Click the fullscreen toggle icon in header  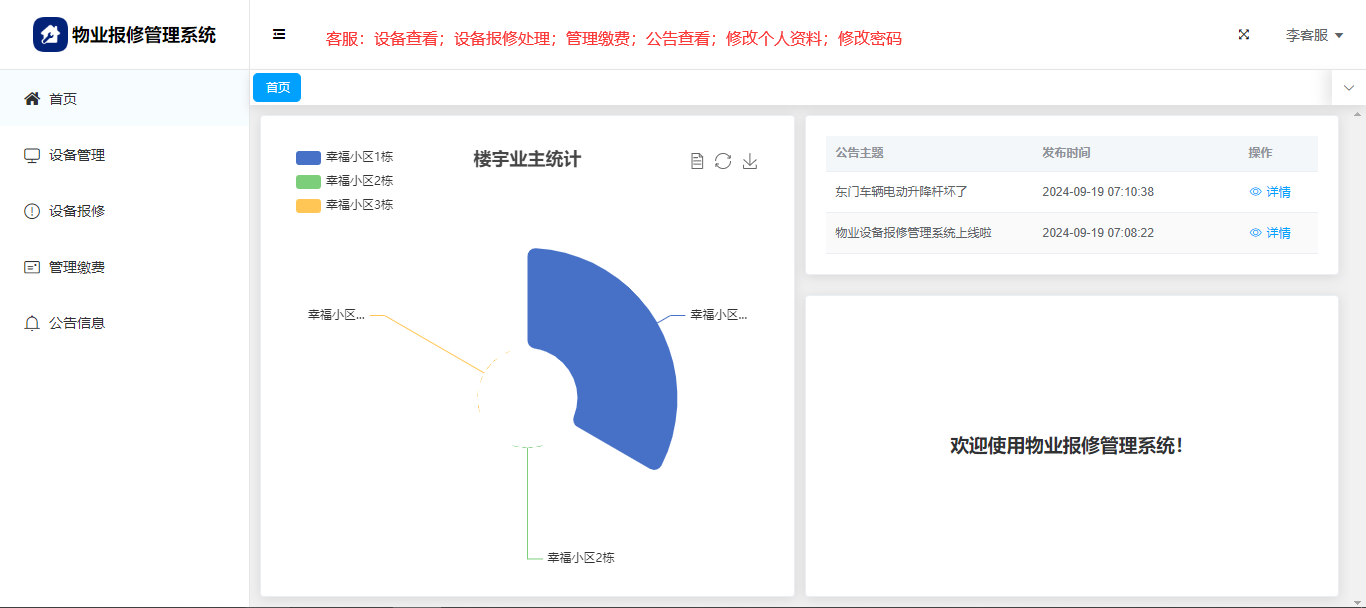1244,34
